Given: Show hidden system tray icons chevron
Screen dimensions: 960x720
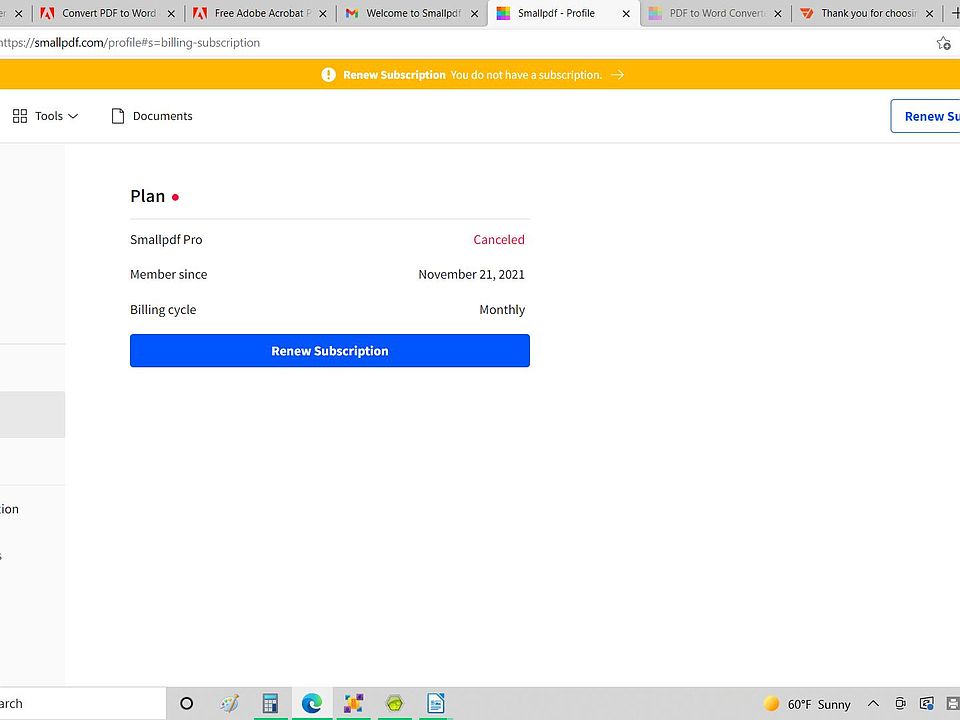Looking at the screenshot, I should pos(874,703).
